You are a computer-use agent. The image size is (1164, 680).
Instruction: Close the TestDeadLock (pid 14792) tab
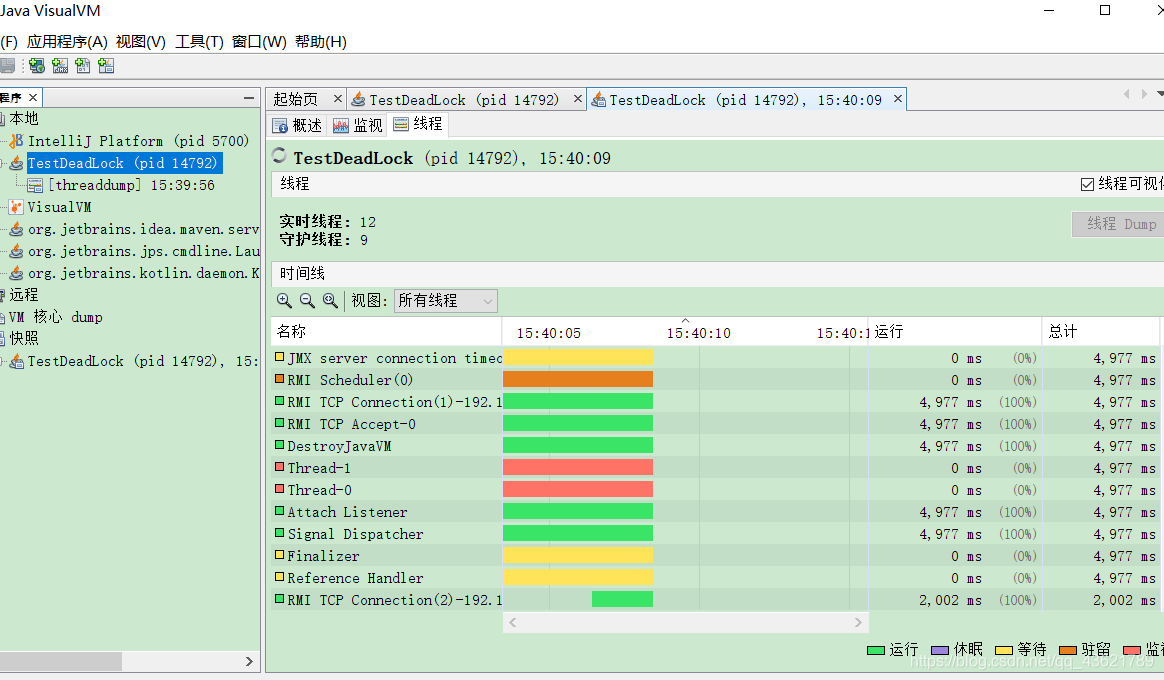578,99
